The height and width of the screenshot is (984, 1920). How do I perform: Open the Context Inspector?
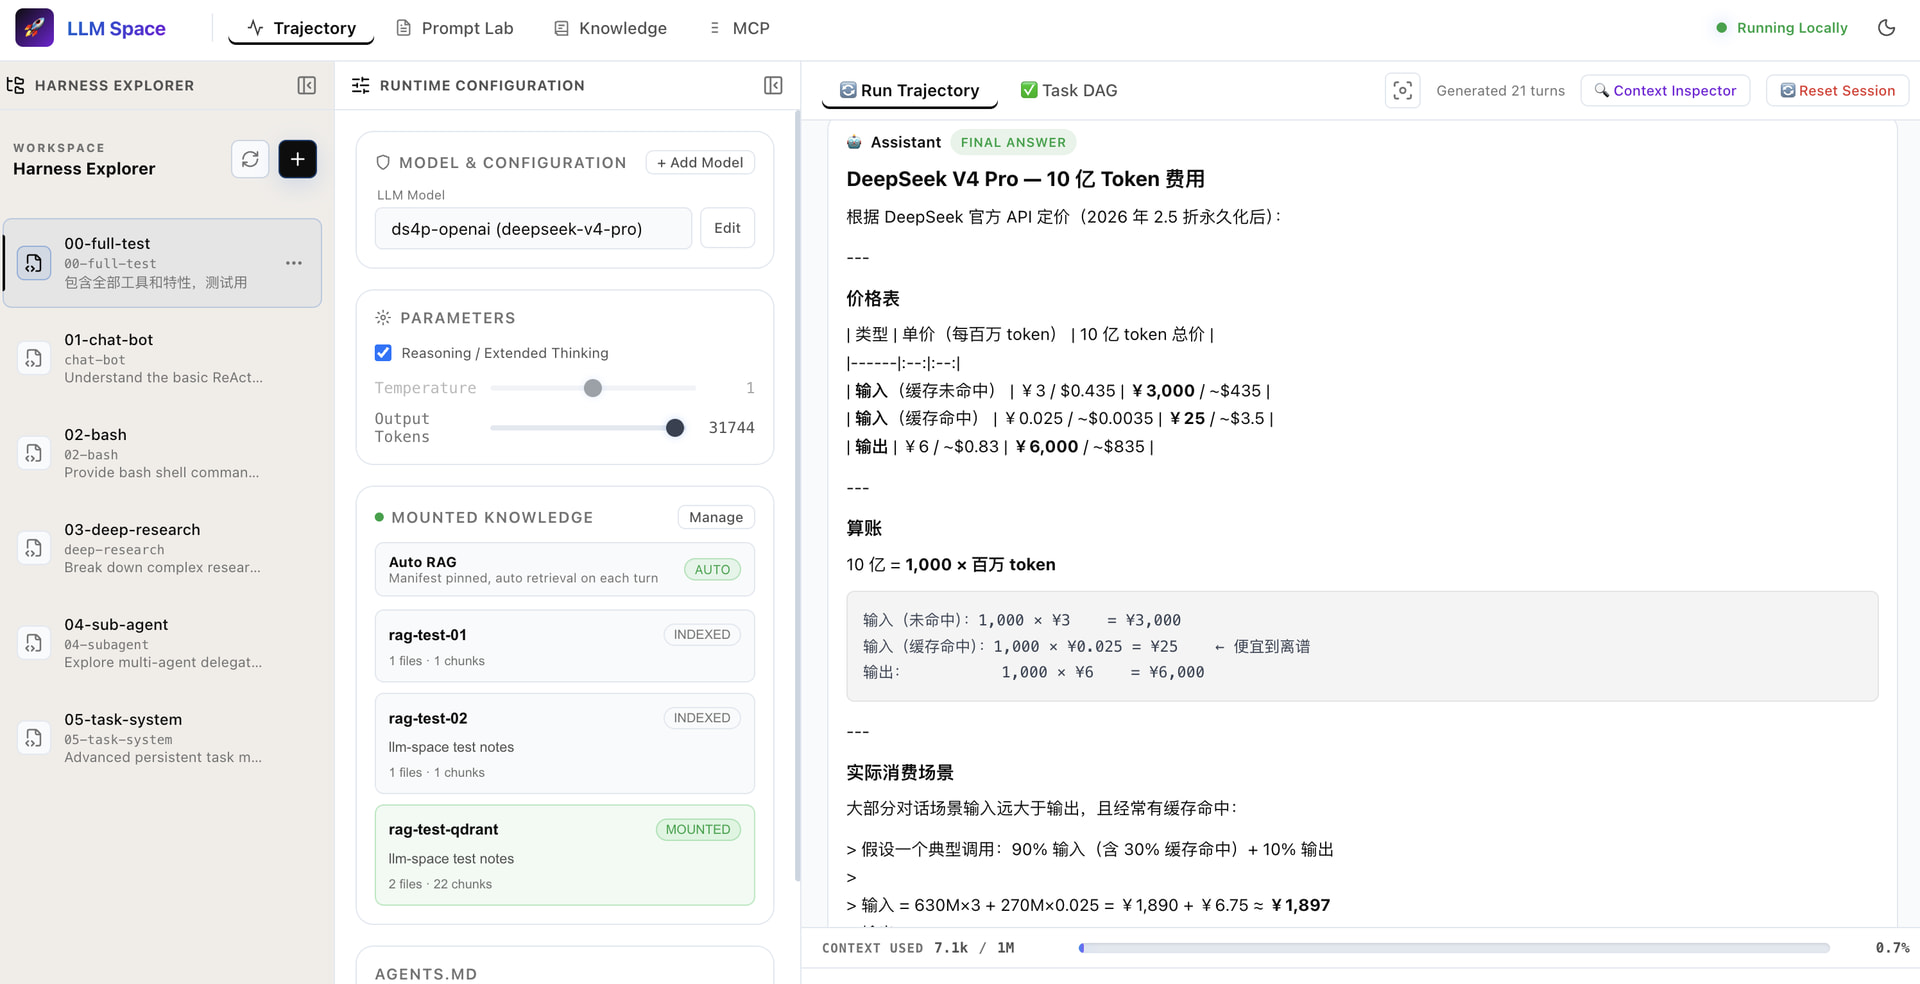click(x=1665, y=91)
